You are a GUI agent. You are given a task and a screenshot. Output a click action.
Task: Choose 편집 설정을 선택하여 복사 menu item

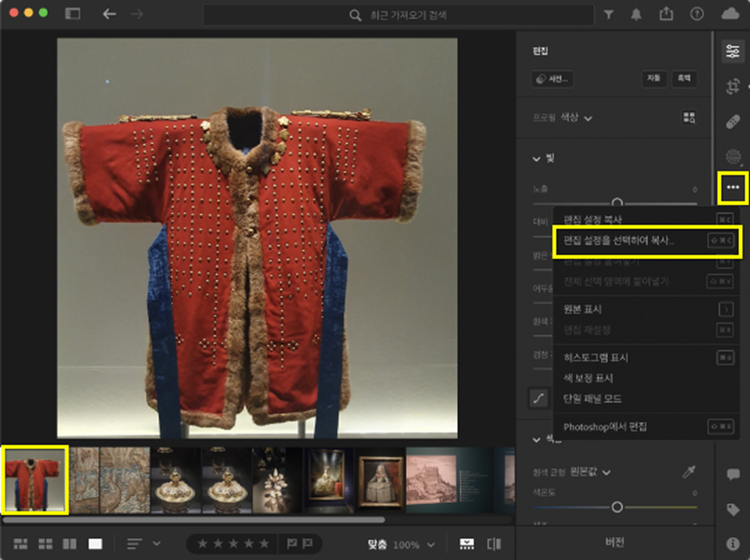[620, 240]
